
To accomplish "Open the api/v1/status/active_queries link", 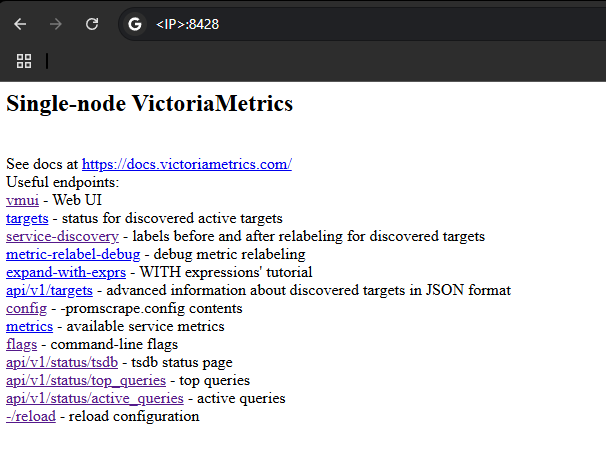I will [94, 398].
